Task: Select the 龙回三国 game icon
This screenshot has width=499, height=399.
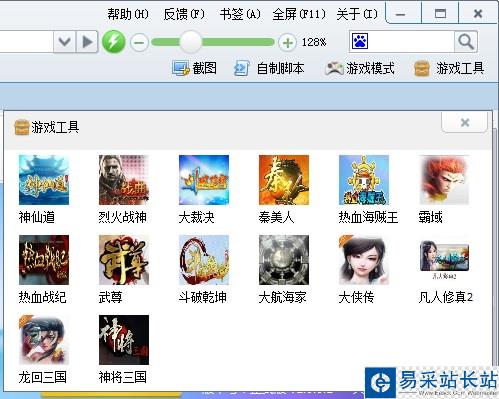Action: (x=44, y=340)
